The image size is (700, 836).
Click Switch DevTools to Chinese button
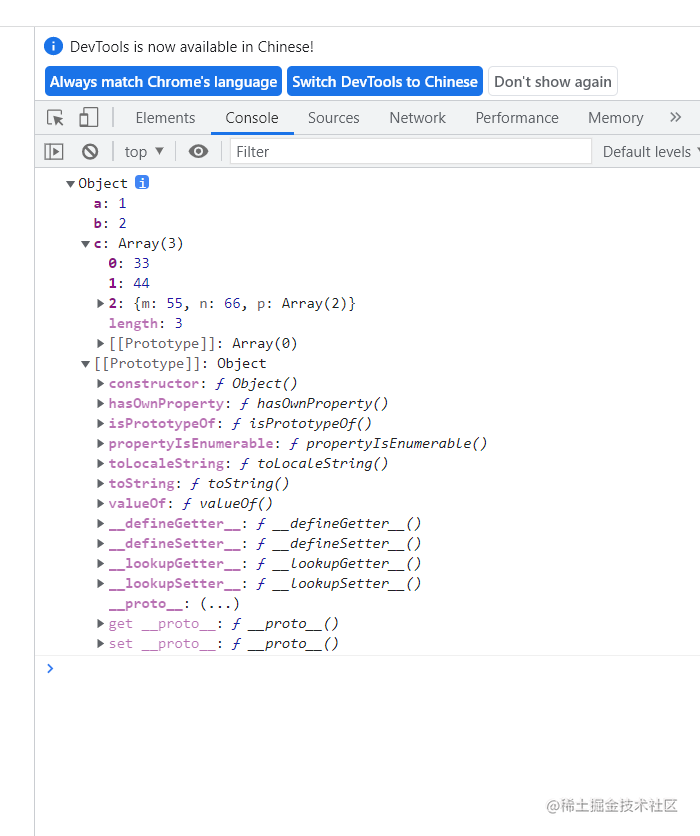[385, 82]
